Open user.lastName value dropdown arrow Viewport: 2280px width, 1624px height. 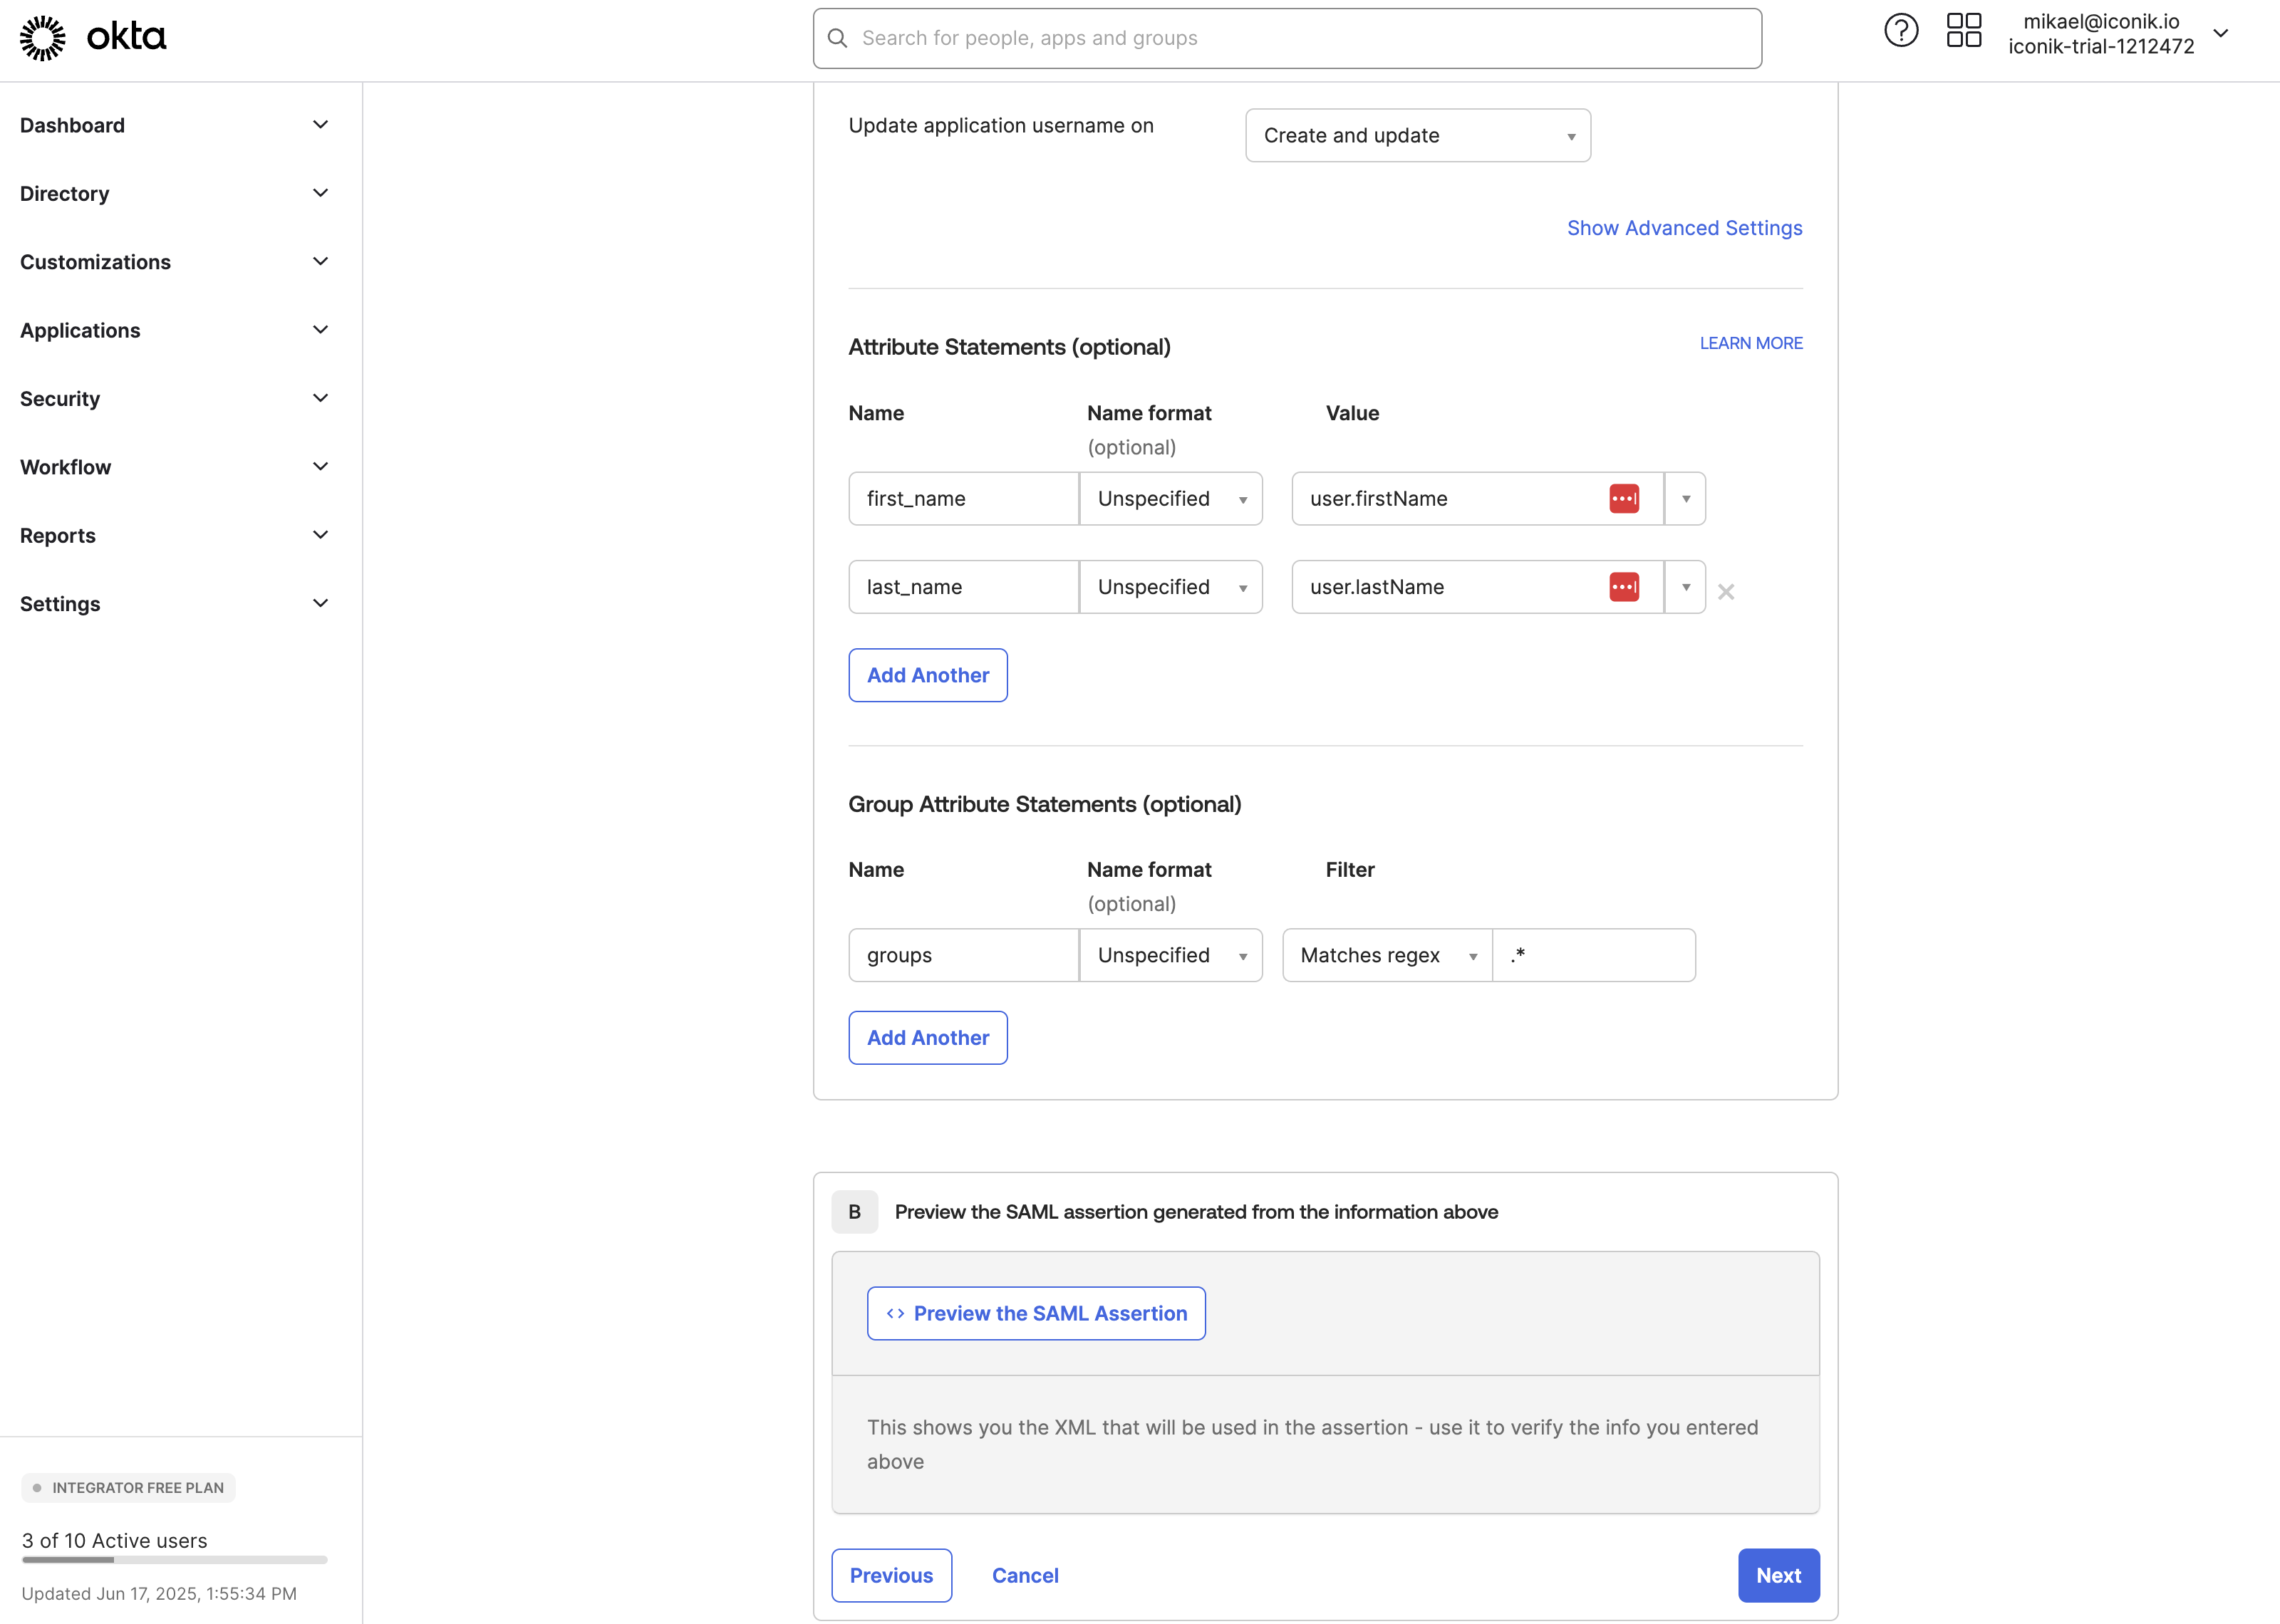(1685, 587)
